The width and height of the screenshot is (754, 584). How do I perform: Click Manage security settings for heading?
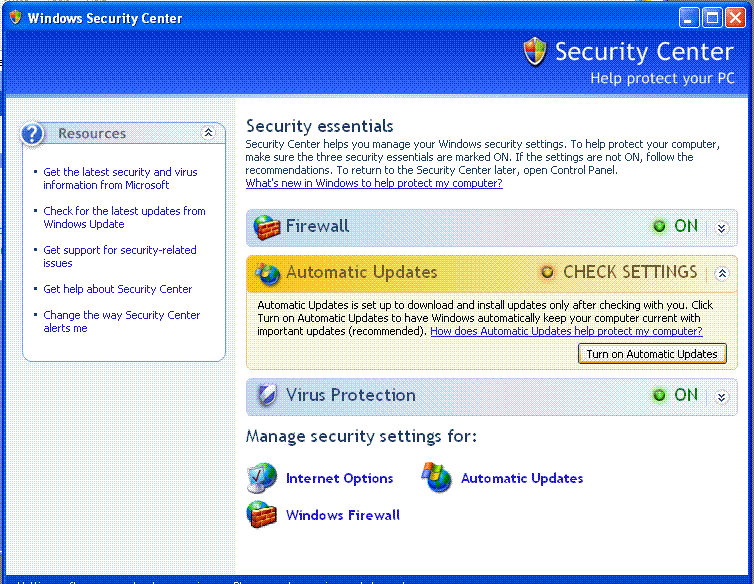[361, 436]
